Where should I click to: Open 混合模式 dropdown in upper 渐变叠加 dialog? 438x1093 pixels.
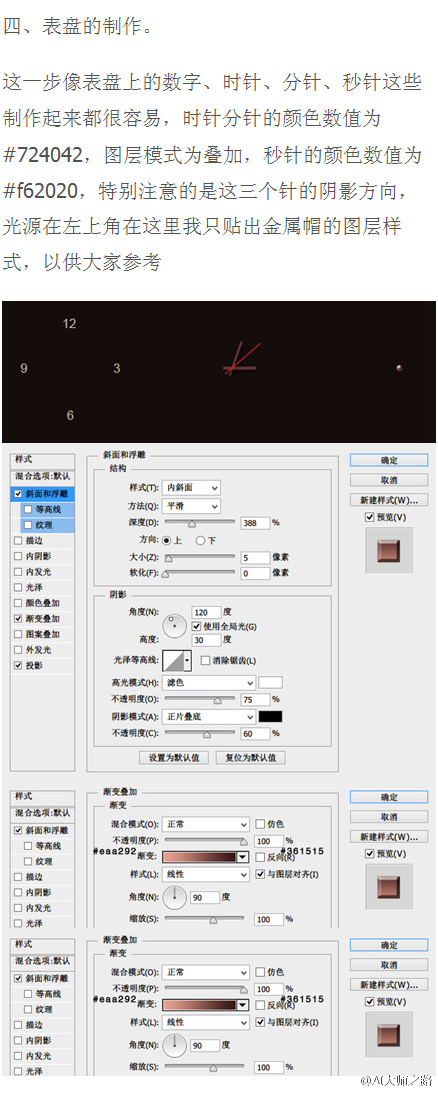tap(206, 824)
